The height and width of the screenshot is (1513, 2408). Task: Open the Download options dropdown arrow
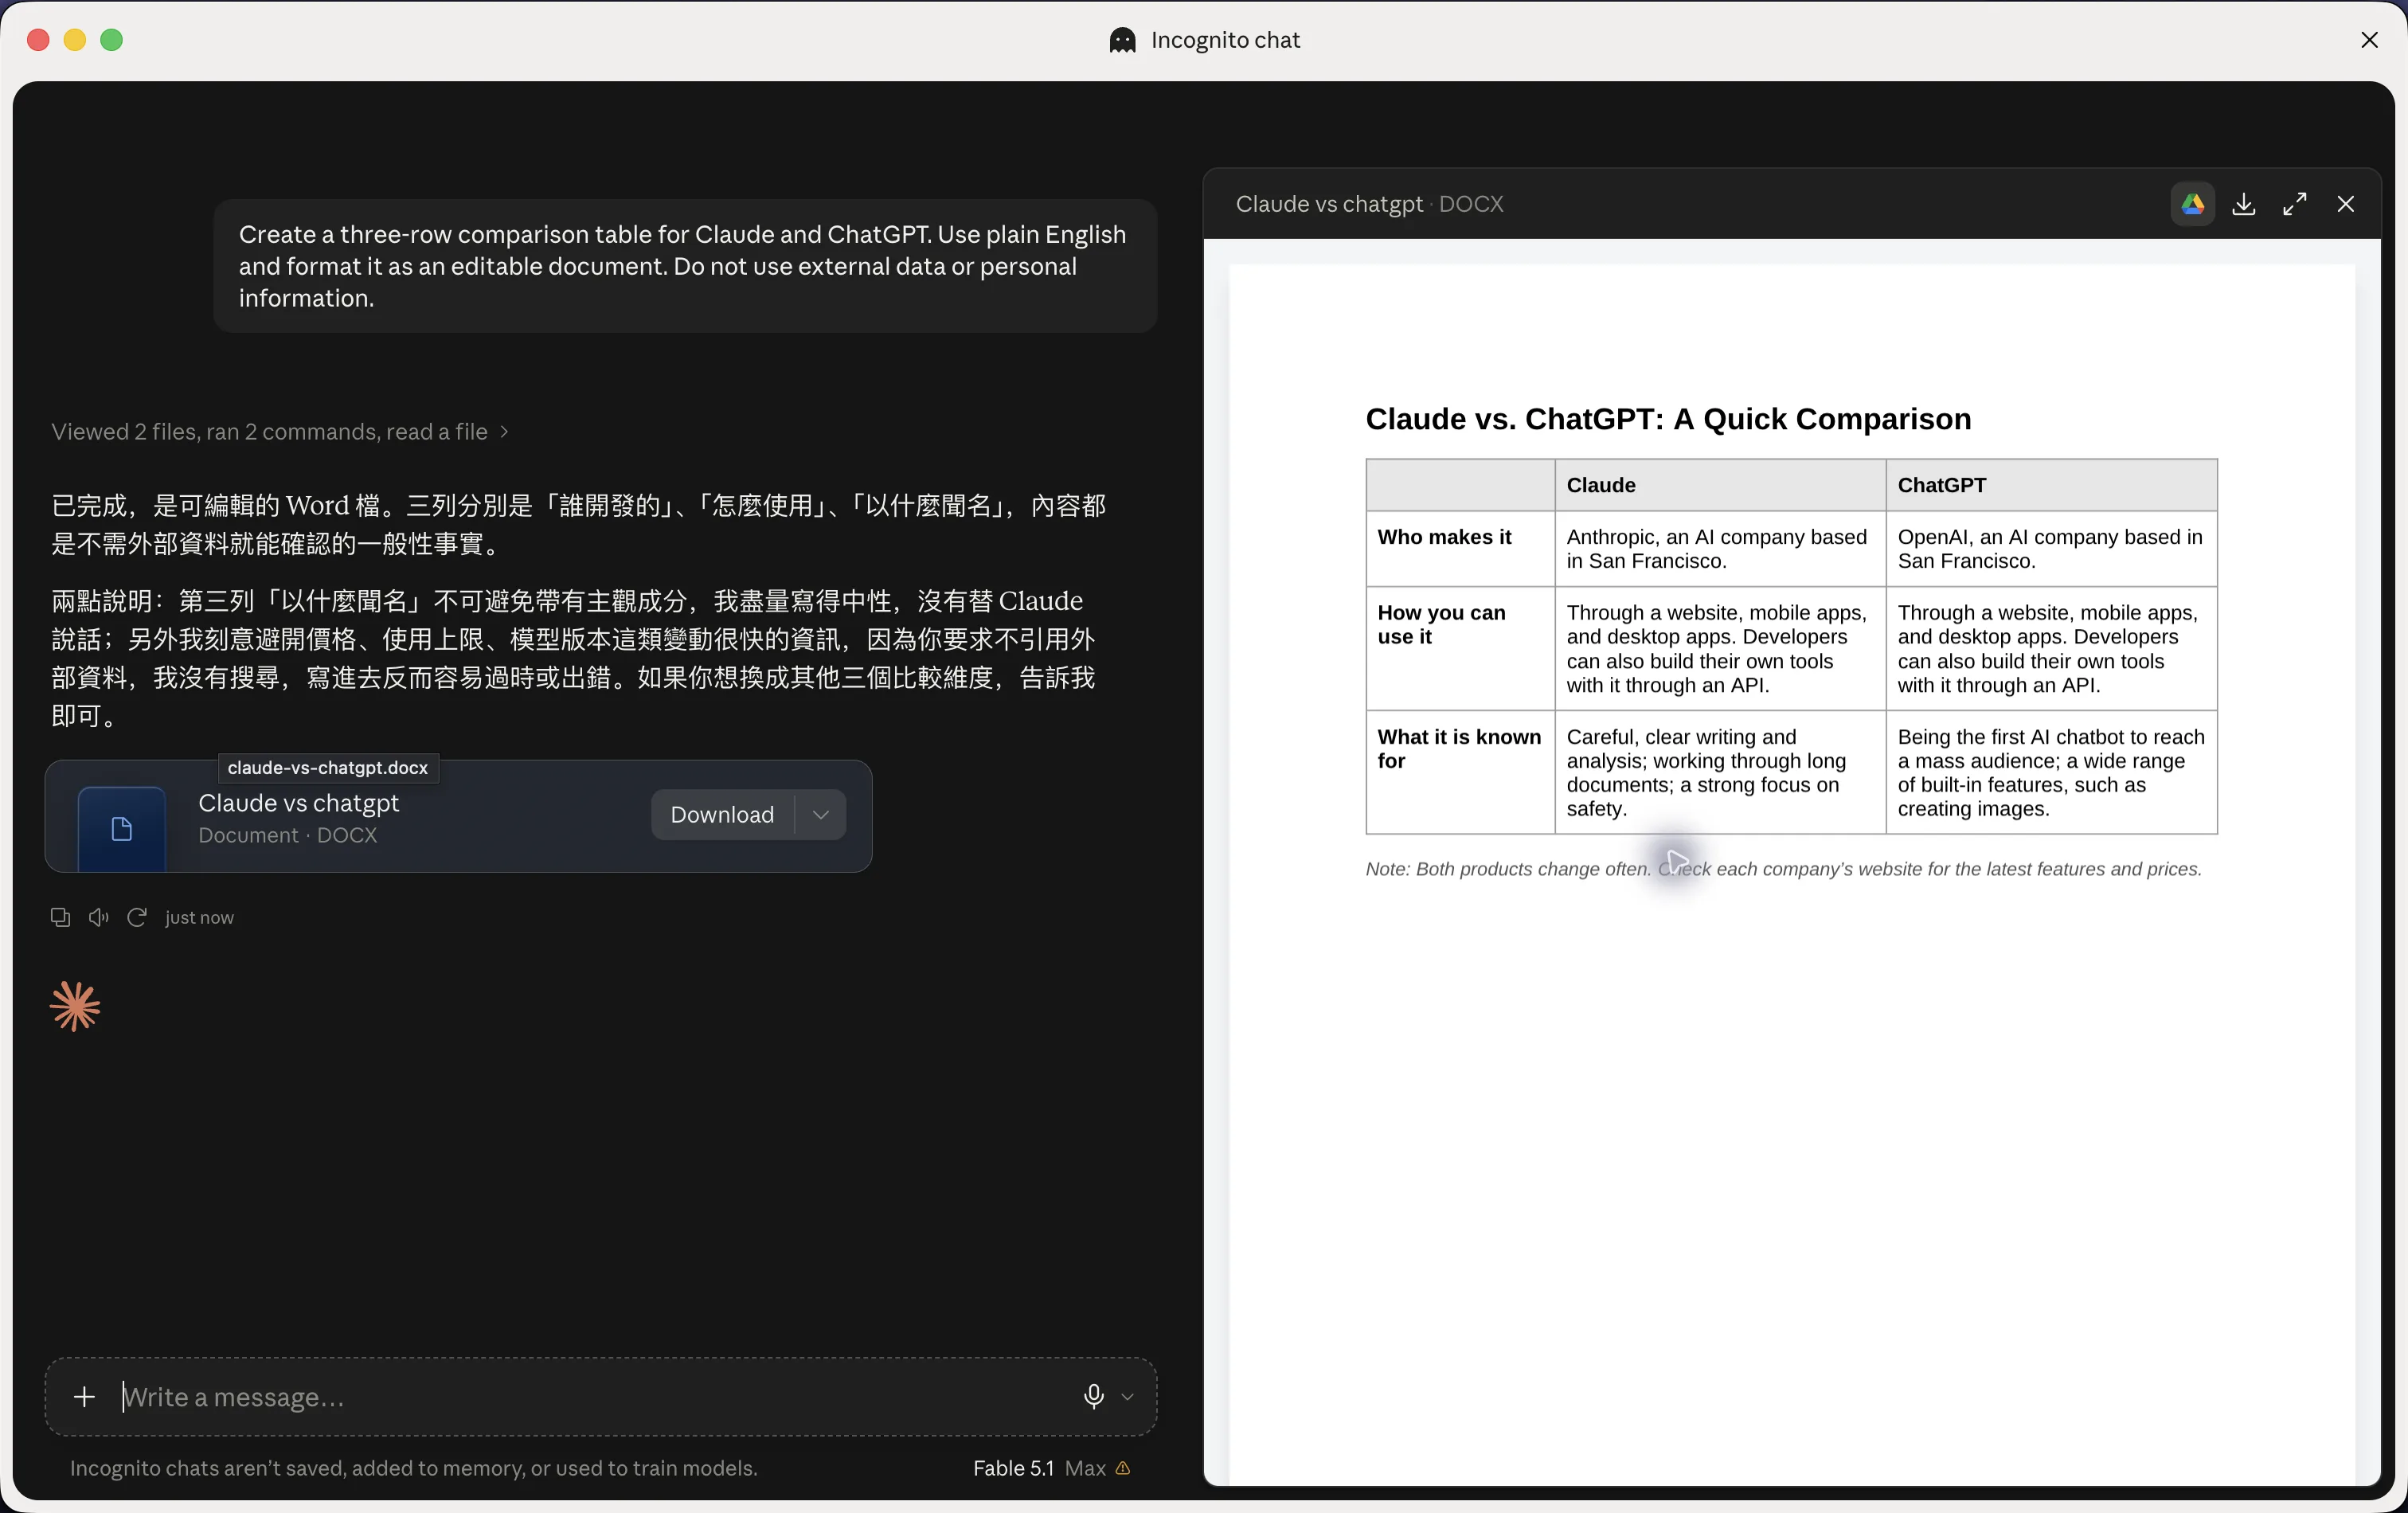(x=821, y=814)
